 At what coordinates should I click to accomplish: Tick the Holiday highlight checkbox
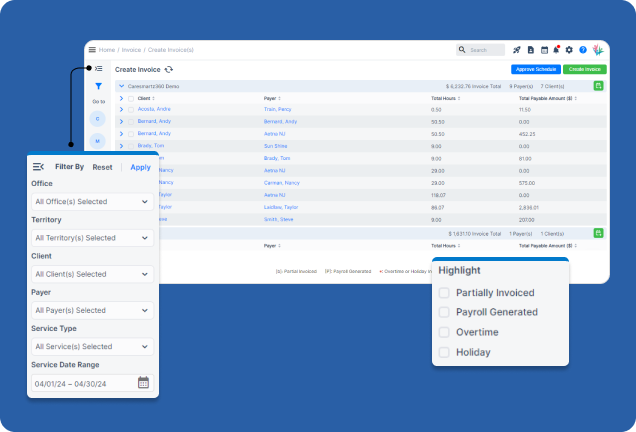point(444,352)
